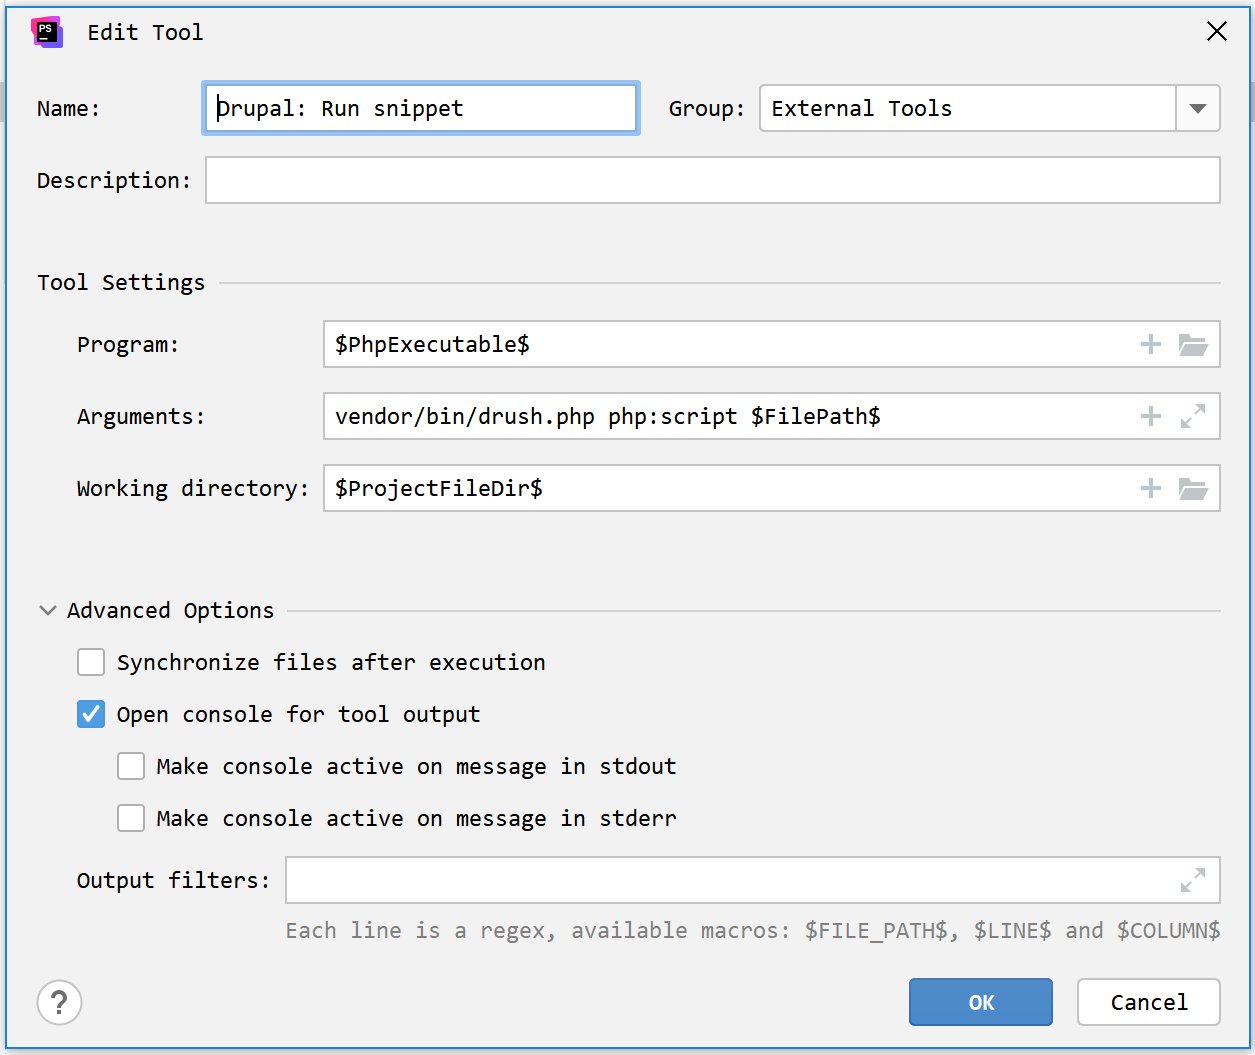This screenshot has height=1055, width=1255.
Task: Enable console active on stdout message
Action: coord(131,766)
